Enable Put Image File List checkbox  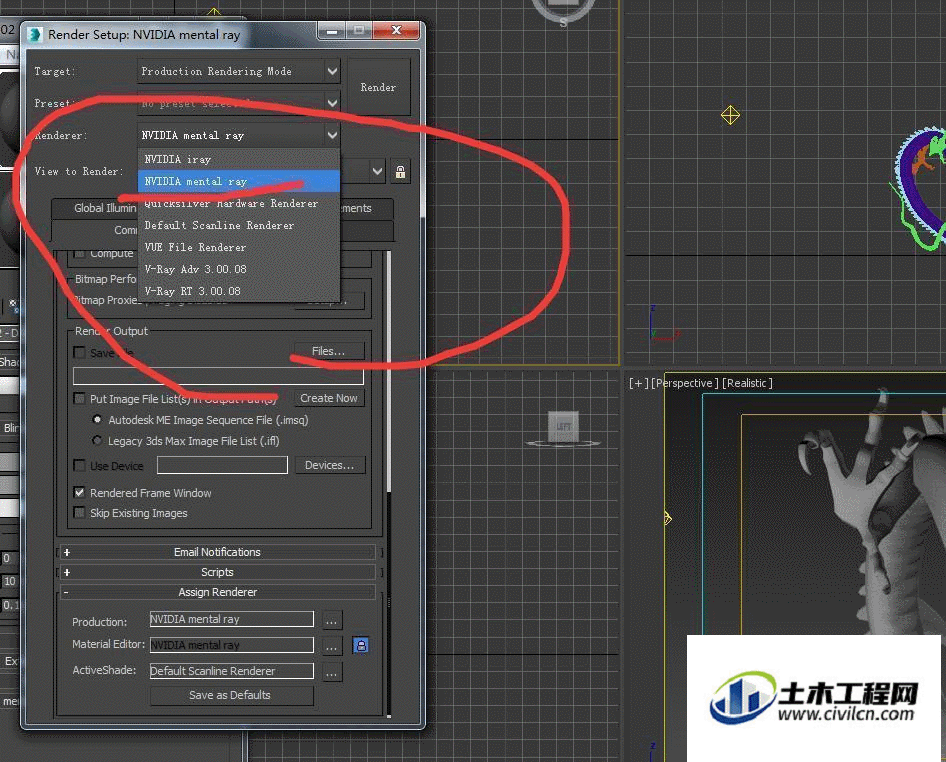[79, 398]
